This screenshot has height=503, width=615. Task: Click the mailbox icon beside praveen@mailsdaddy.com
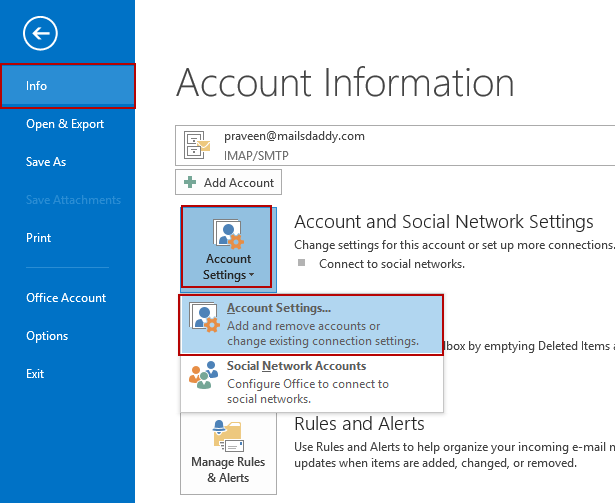197,145
